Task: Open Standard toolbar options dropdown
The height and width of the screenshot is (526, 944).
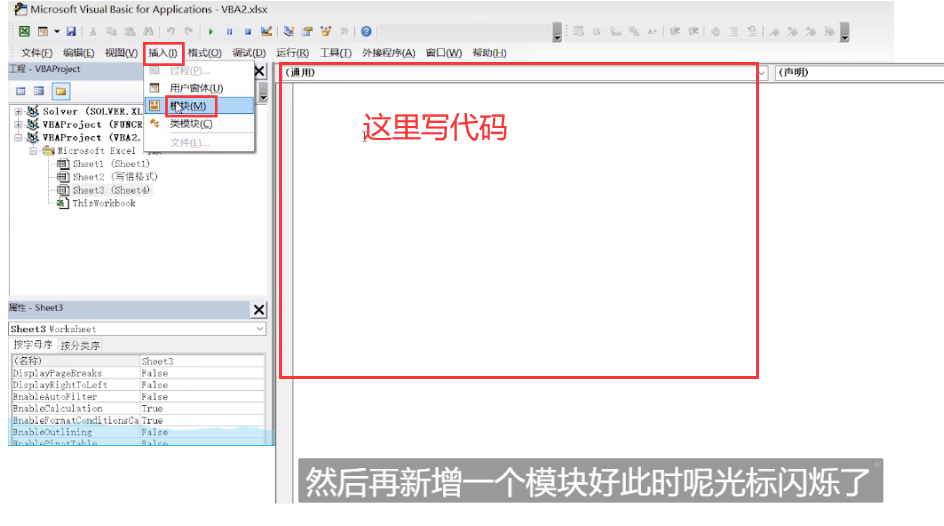Action: (557, 32)
